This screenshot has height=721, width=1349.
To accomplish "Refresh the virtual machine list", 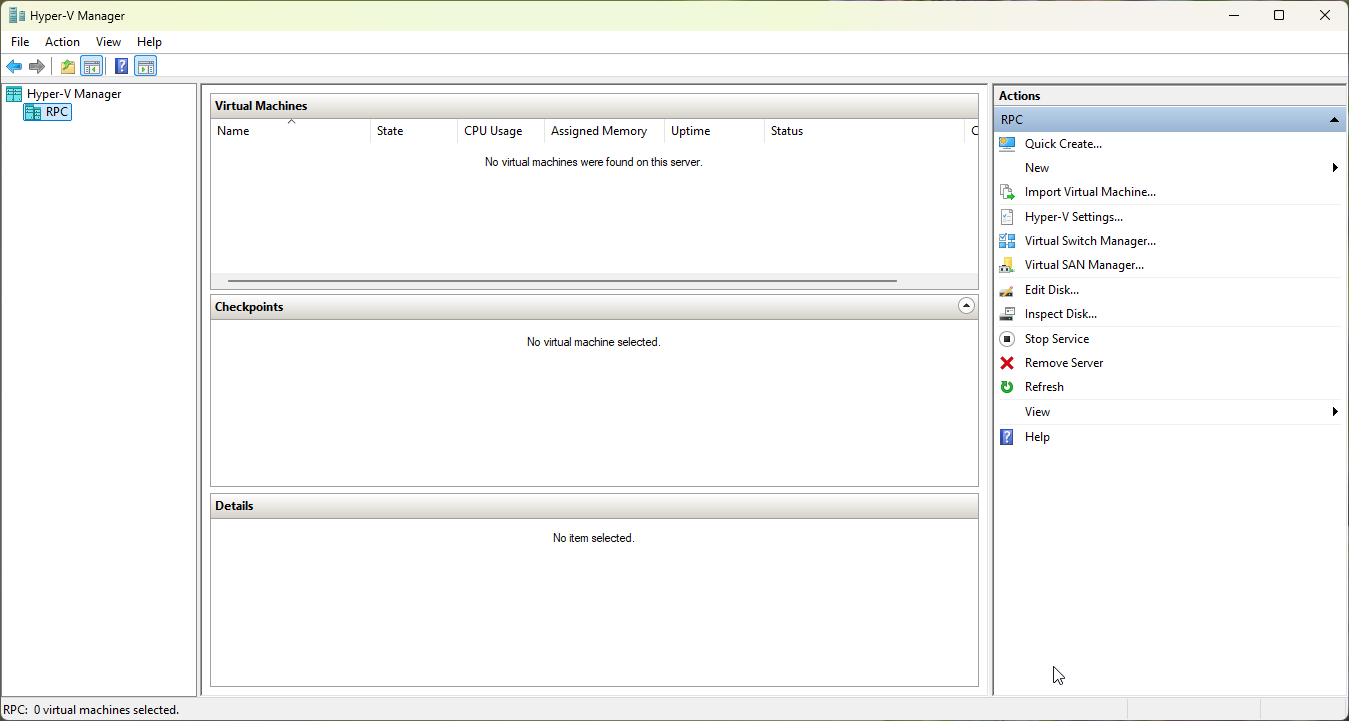I will coord(1043,386).
